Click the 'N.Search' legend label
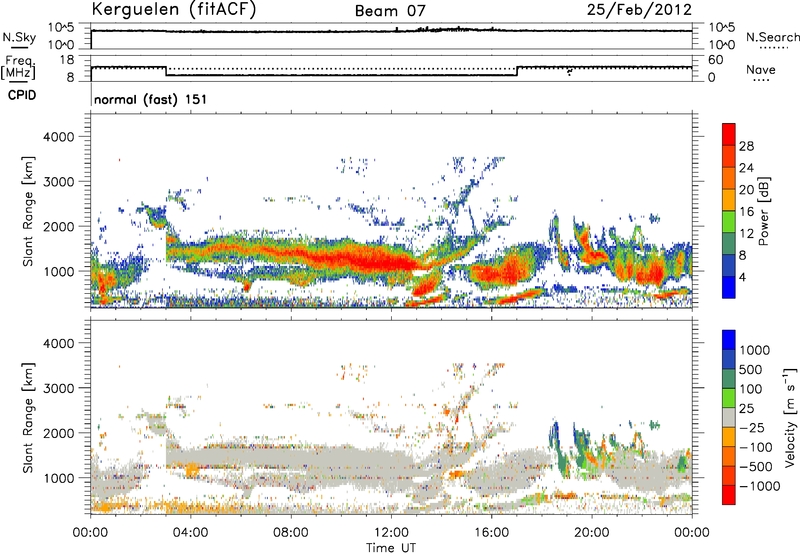Viewport: 800px width, 554px height. [x=772, y=37]
